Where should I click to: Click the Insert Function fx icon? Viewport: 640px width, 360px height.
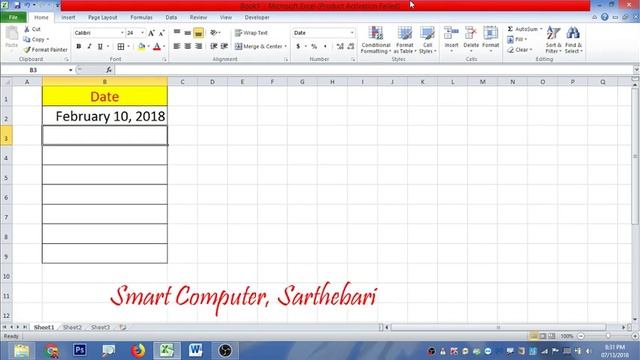(109, 70)
